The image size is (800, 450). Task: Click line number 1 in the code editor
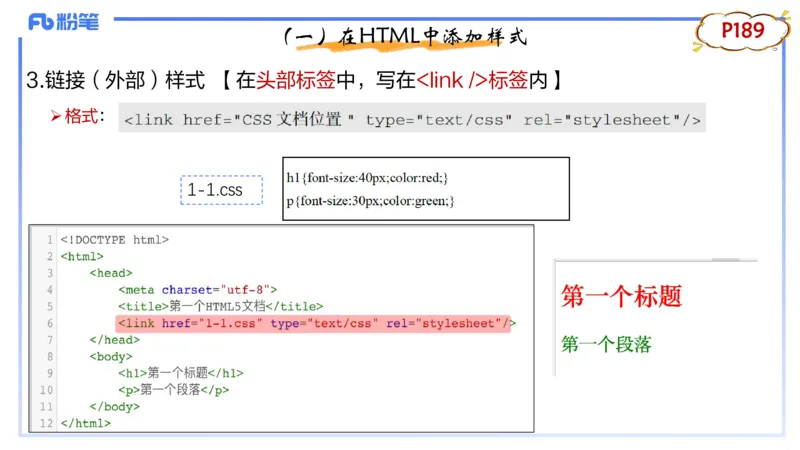point(47,240)
